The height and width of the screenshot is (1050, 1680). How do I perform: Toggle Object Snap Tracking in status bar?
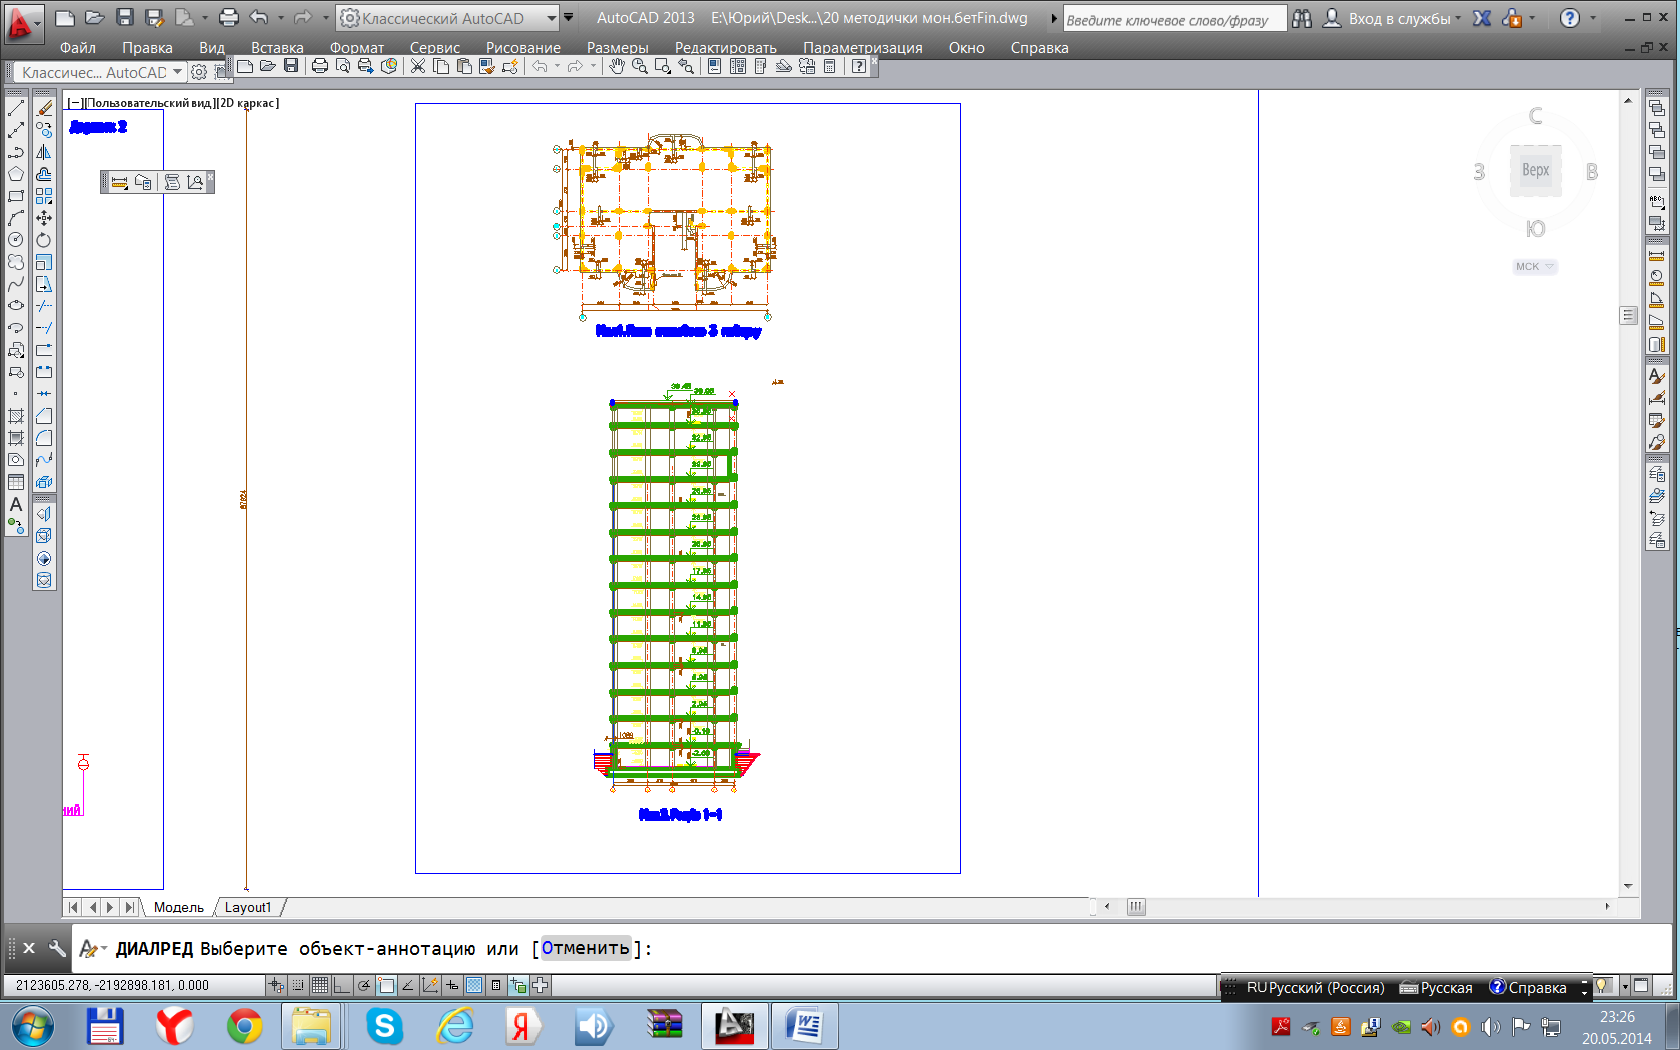[x=408, y=986]
